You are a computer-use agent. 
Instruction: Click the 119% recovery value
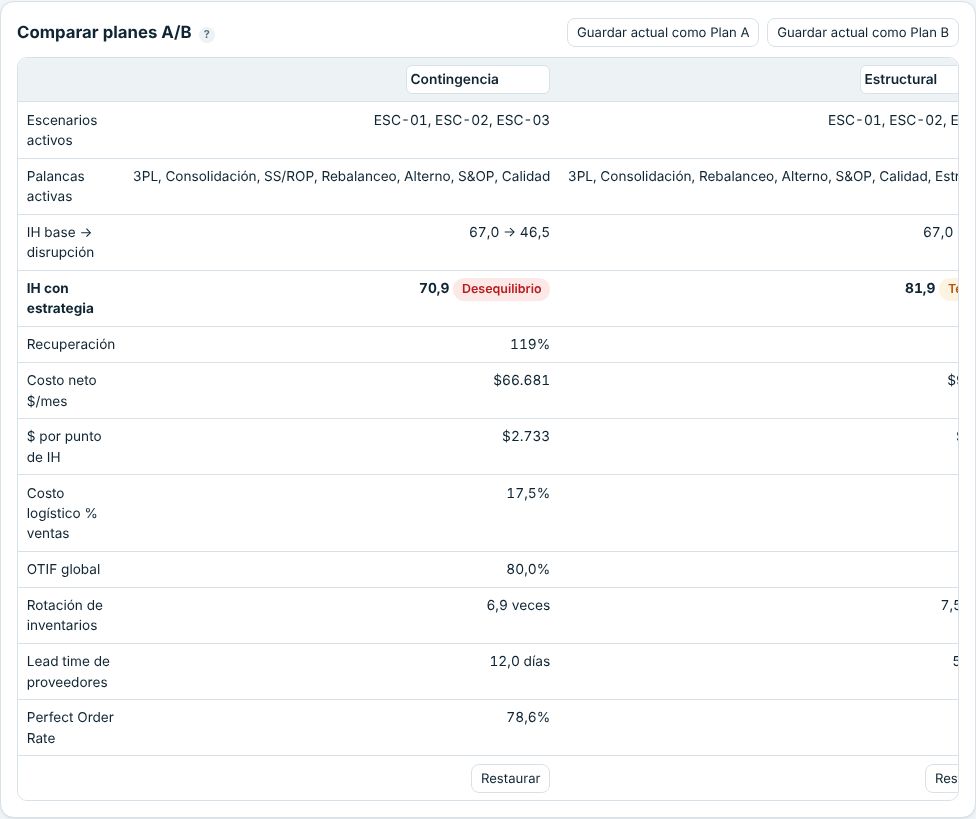coord(530,344)
